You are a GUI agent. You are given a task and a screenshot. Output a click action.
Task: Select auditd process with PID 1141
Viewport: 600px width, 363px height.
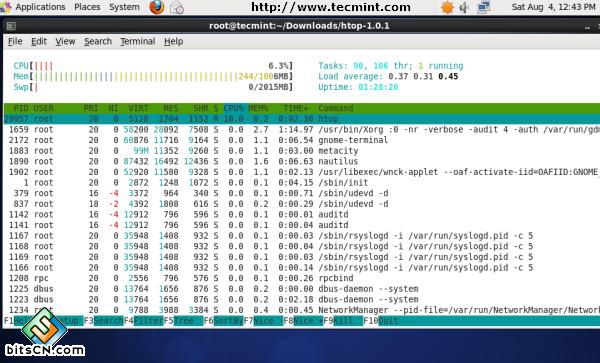coord(302,225)
